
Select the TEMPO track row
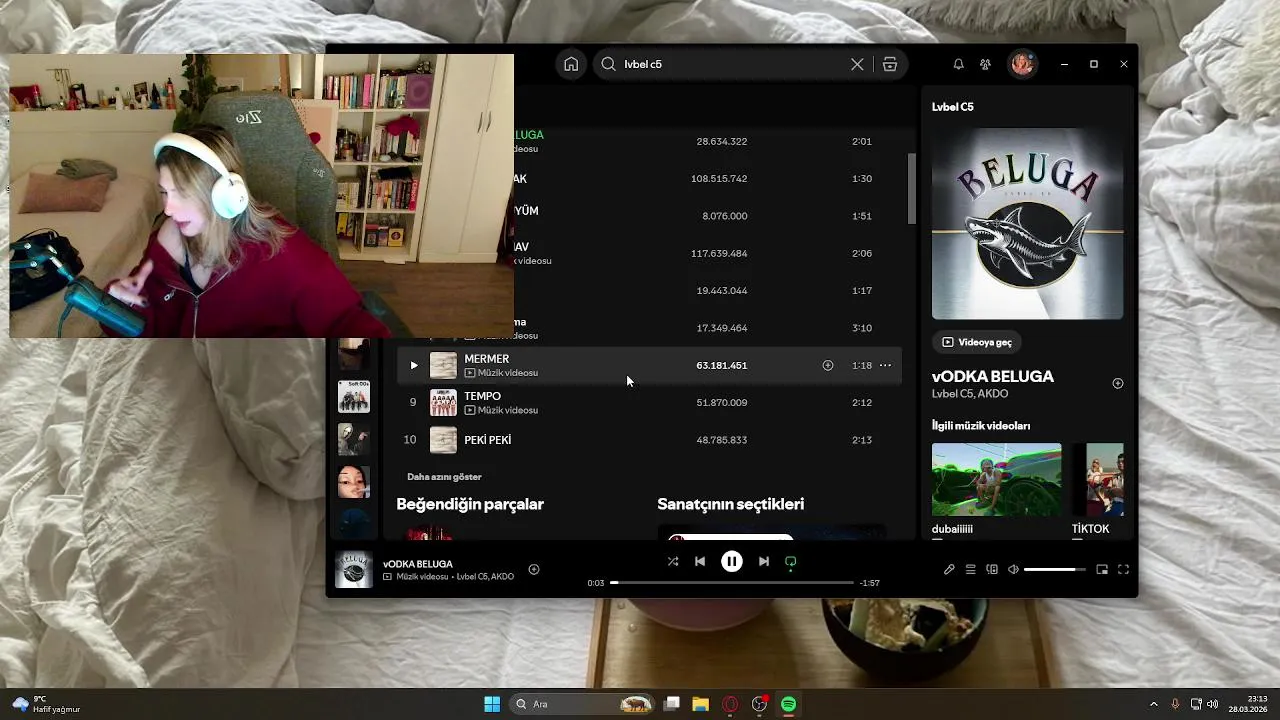point(649,402)
